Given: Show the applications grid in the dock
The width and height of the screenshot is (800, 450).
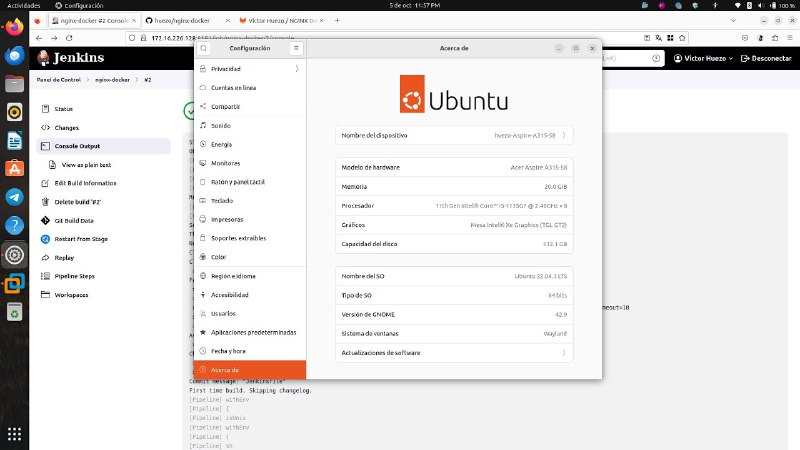Looking at the screenshot, I should point(14,434).
